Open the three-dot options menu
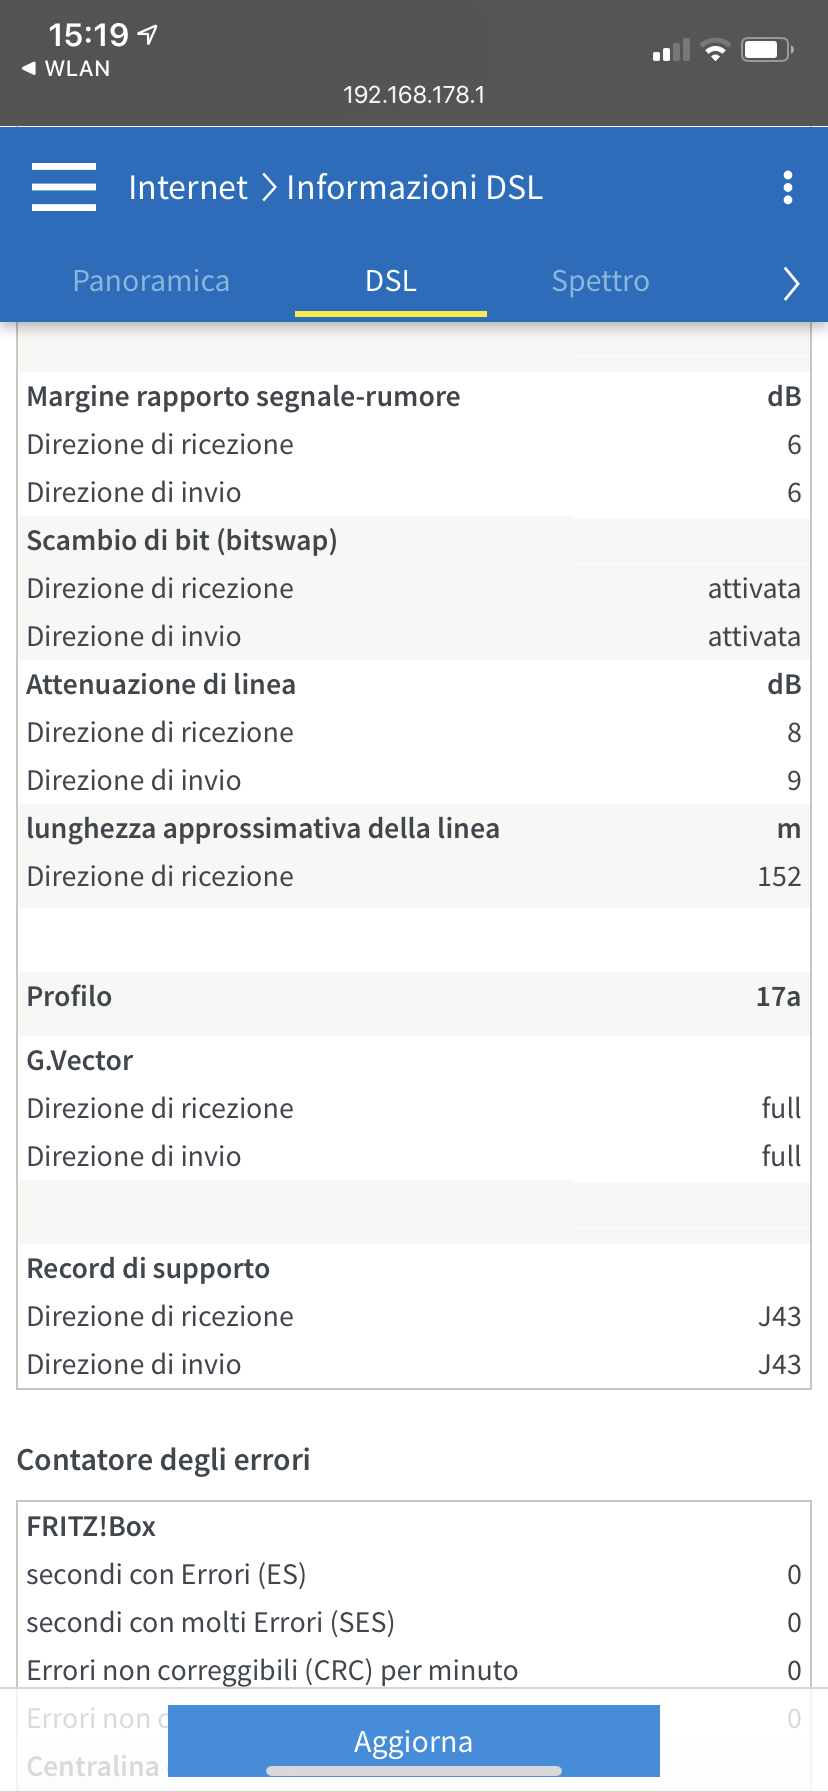This screenshot has width=828, height=1792. [788, 187]
